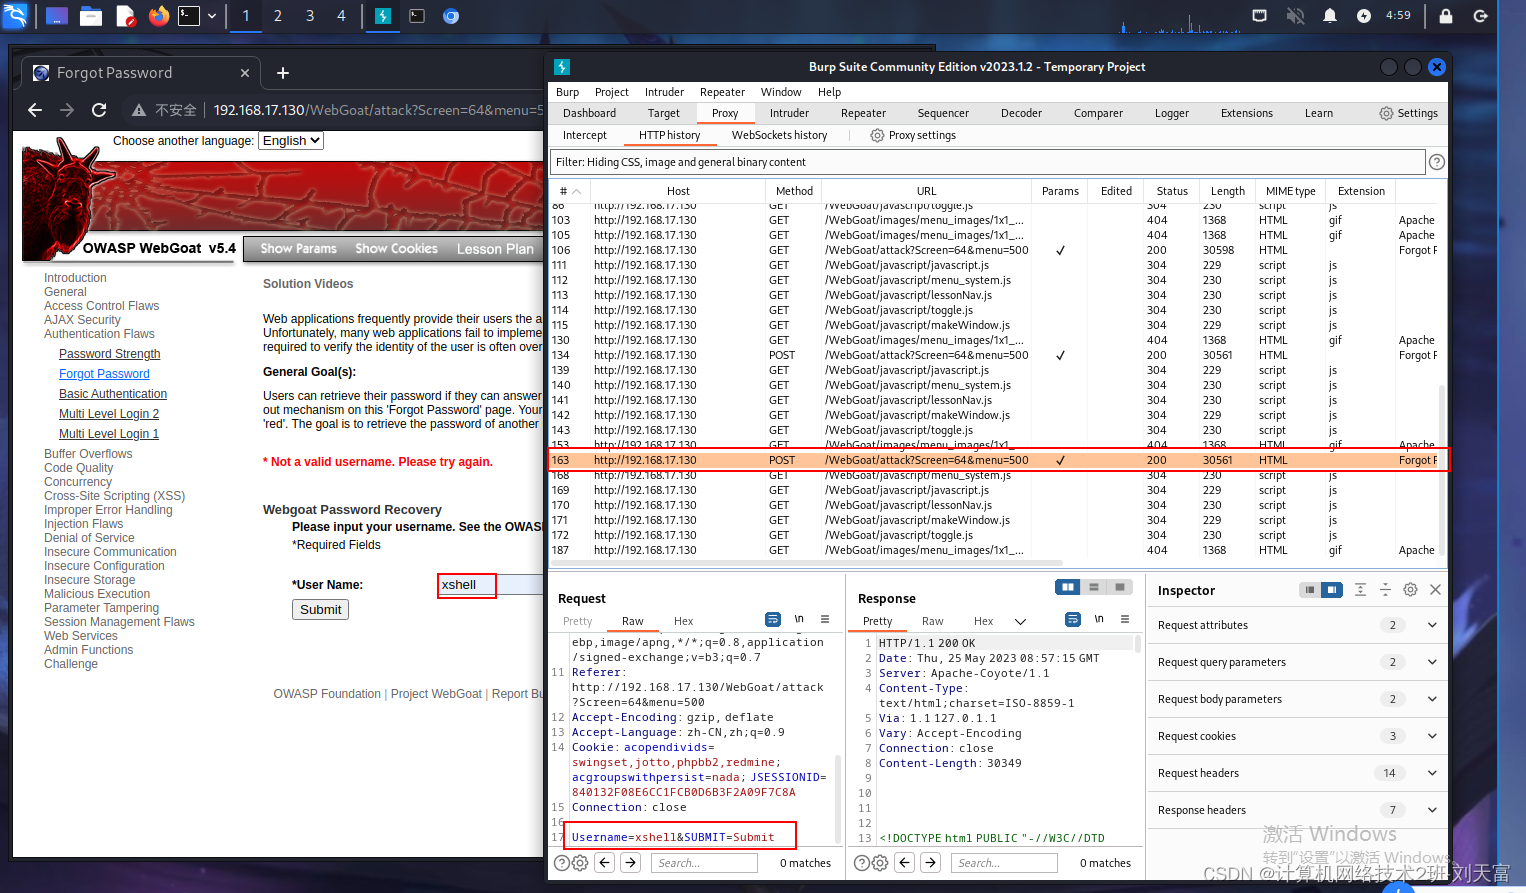Screen dimensions: 1526x893
Task: Open the terminal launcher dropdown arrow
Action: [212, 16]
